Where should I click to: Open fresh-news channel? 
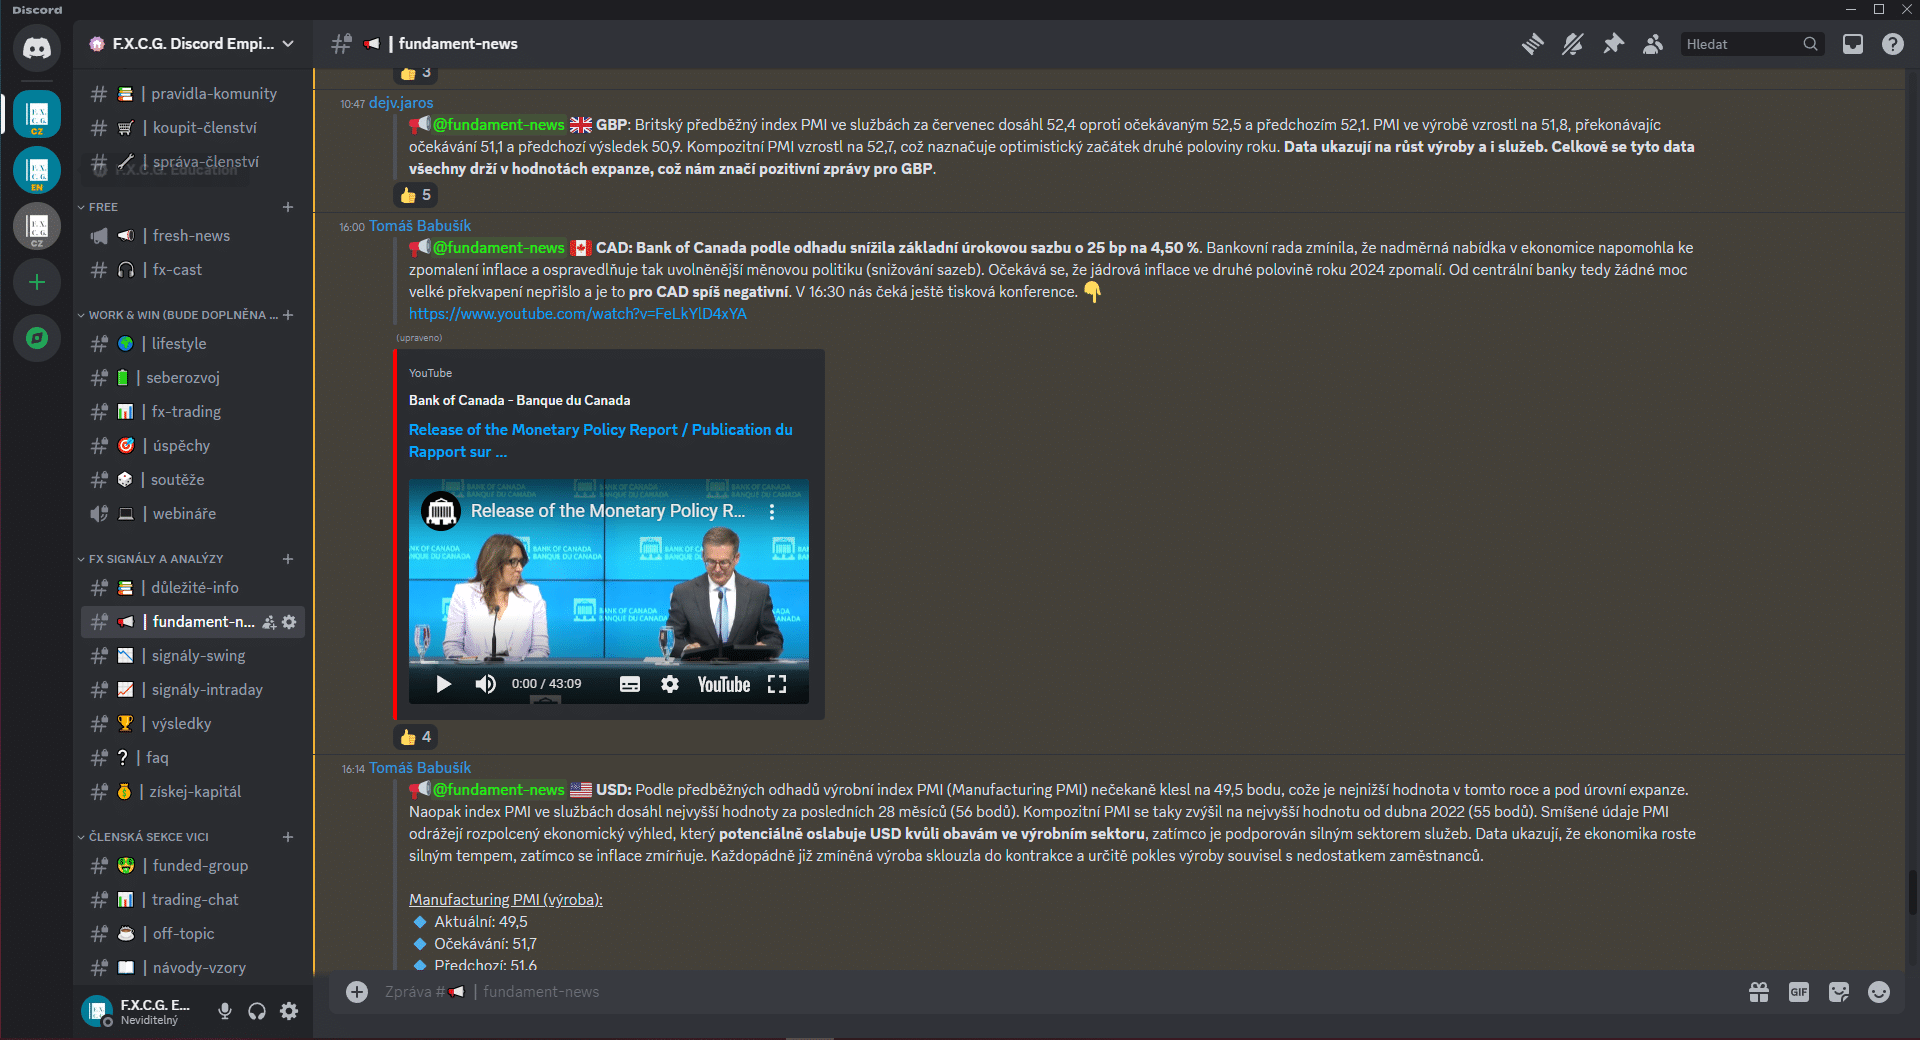[193, 236]
